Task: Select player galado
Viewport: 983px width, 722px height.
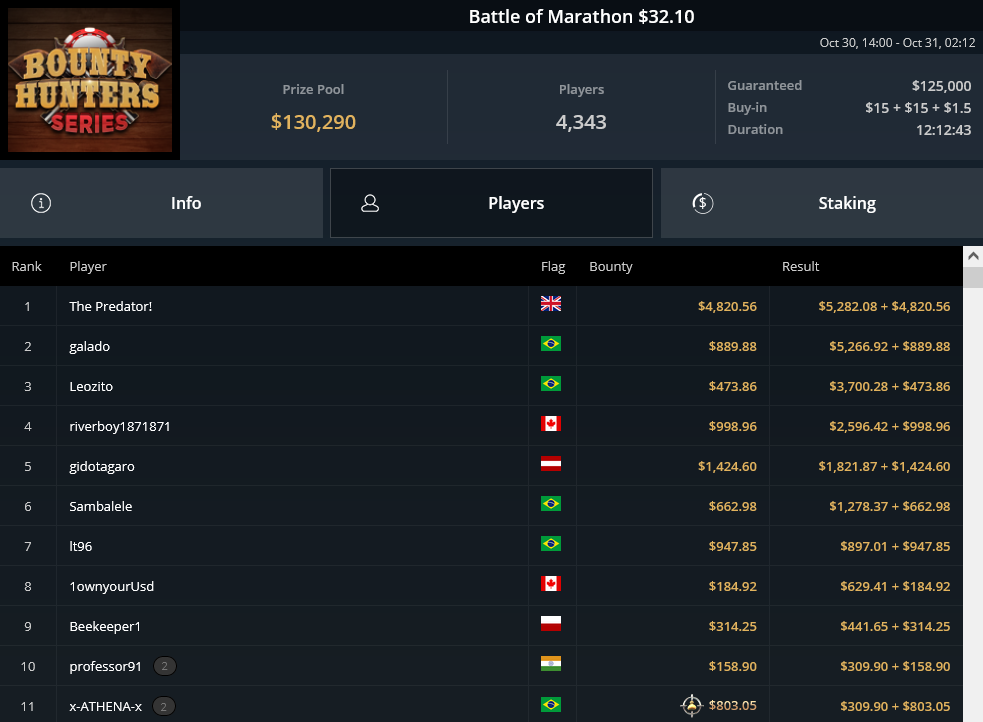Action: pos(90,347)
